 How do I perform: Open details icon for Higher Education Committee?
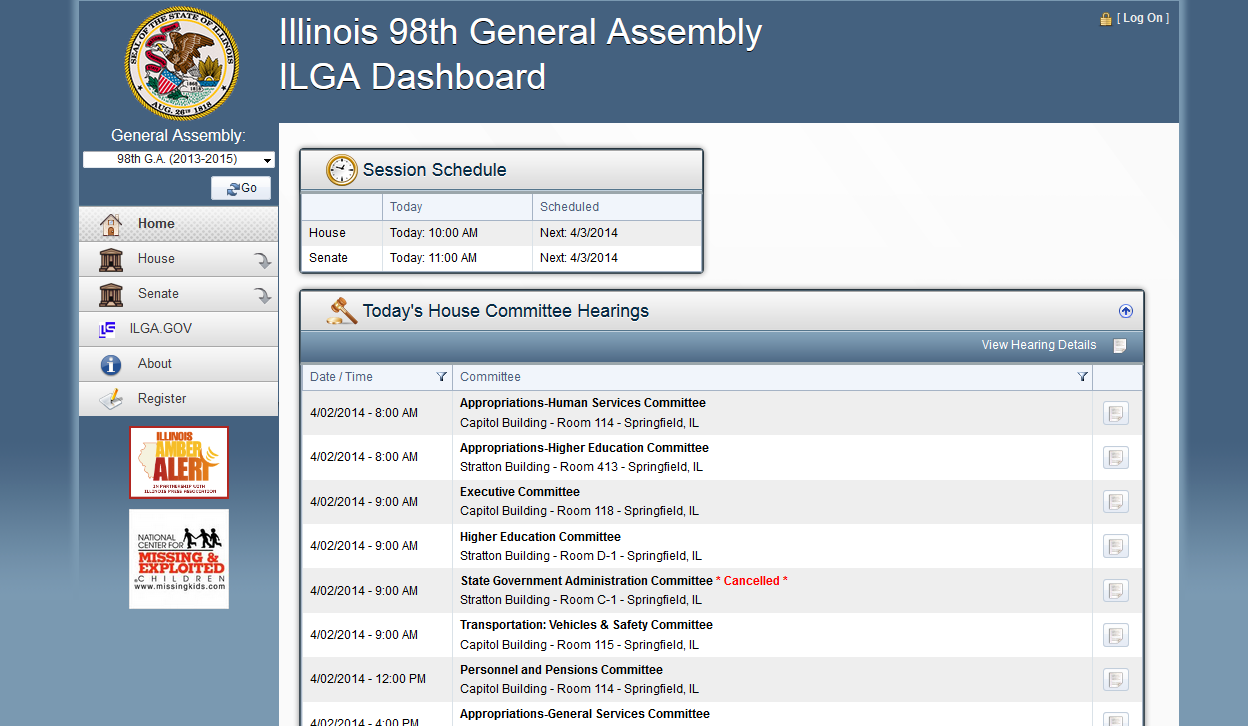[x=1116, y=546]
